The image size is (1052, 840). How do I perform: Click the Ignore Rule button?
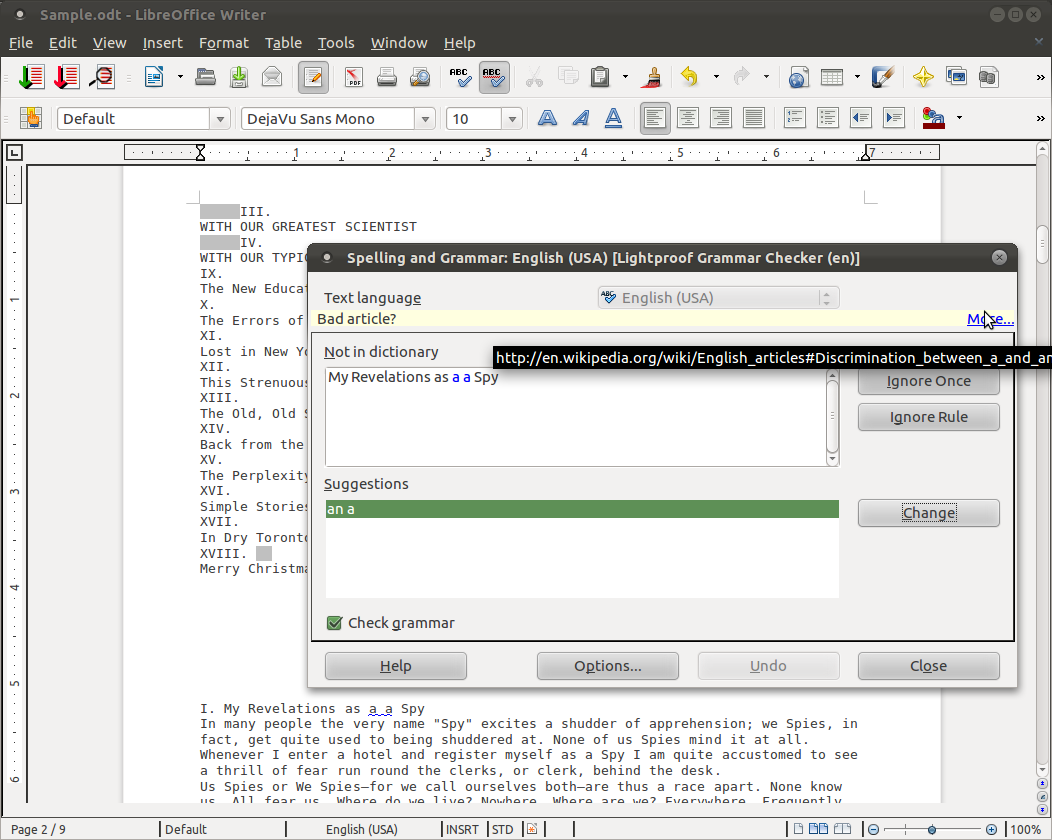(929, 417)
